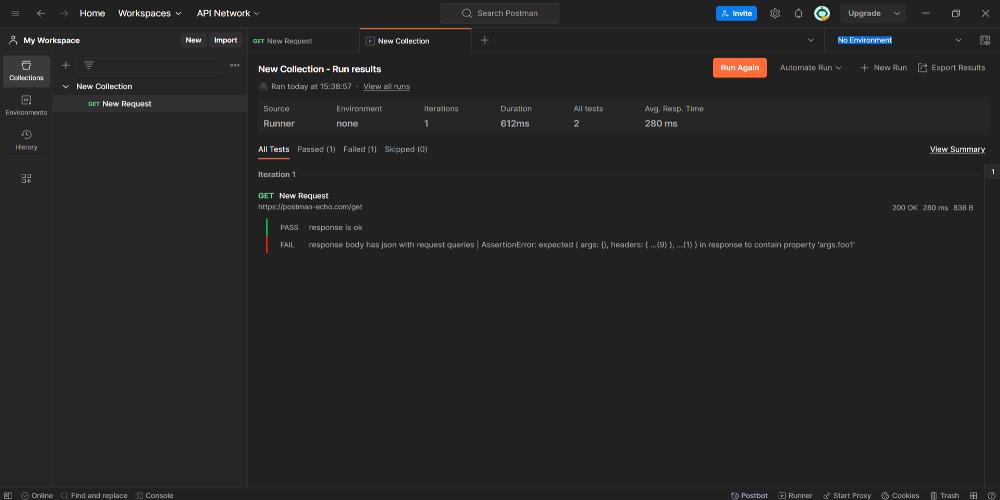Switch to the Failed (1) tab
1000x500 pixels.
[360, 149]
